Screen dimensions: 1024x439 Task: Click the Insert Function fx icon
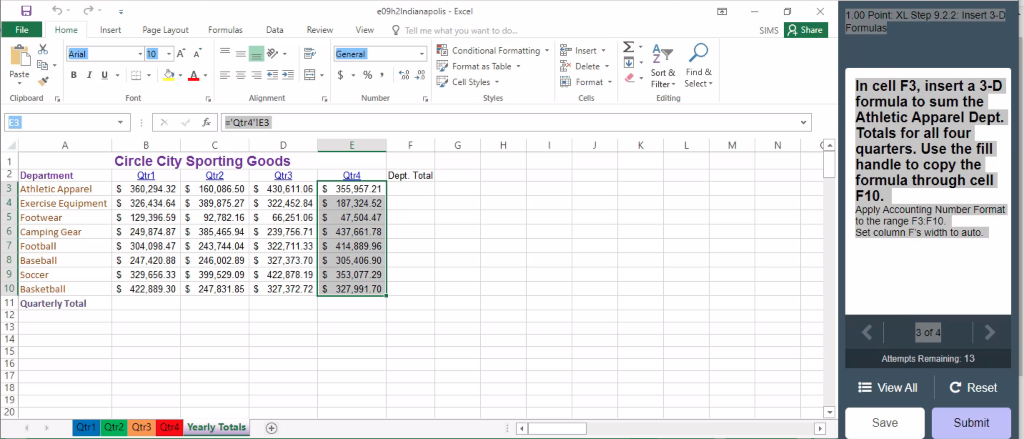click(x=206, y=122)
